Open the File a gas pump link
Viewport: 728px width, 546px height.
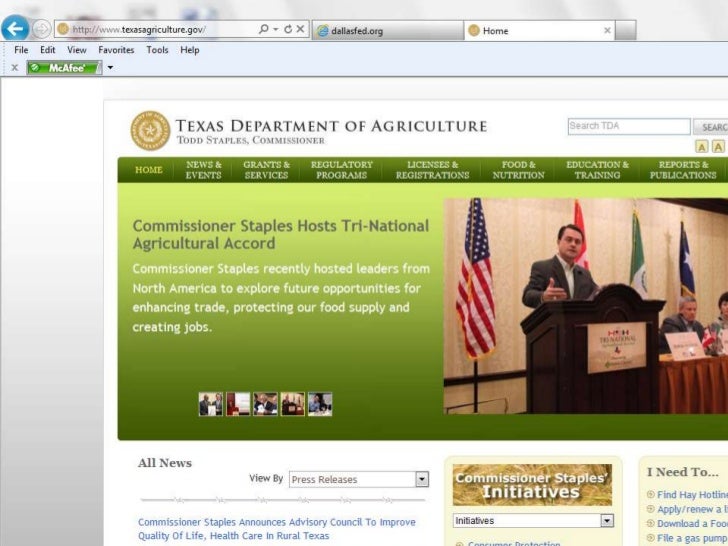(x=692, y=538)
